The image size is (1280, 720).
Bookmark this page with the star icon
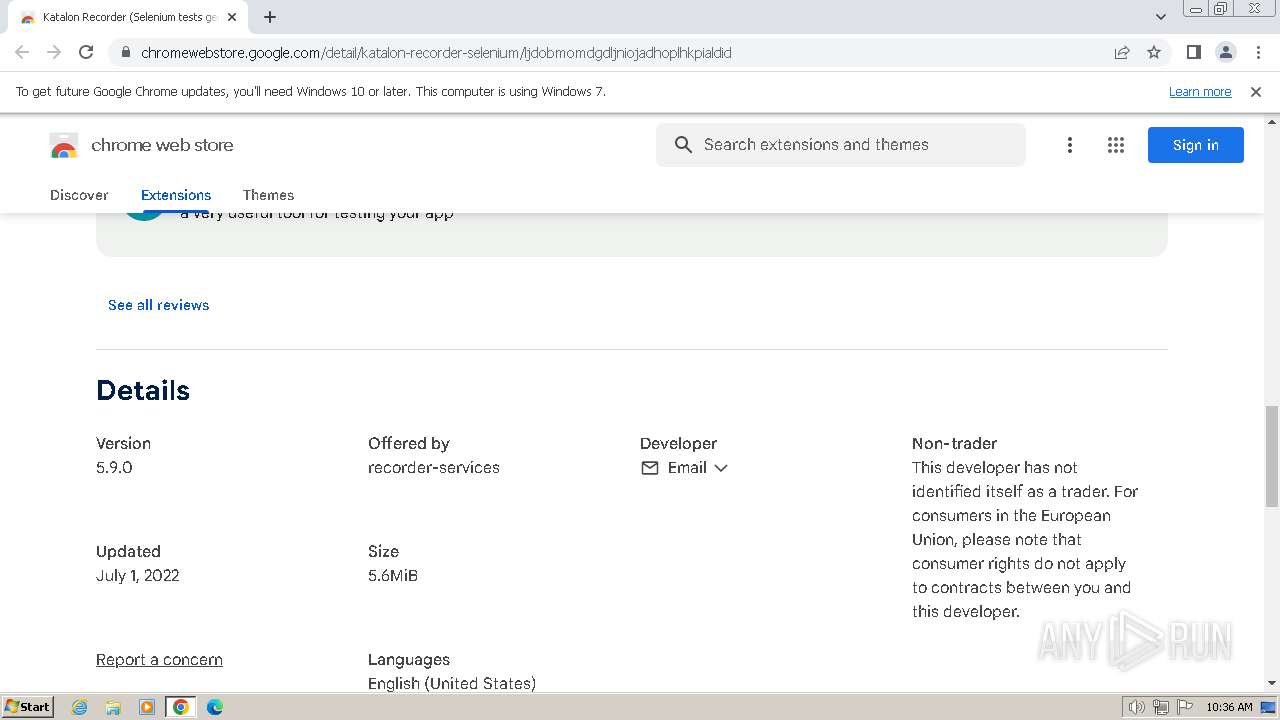[1154, 52]
